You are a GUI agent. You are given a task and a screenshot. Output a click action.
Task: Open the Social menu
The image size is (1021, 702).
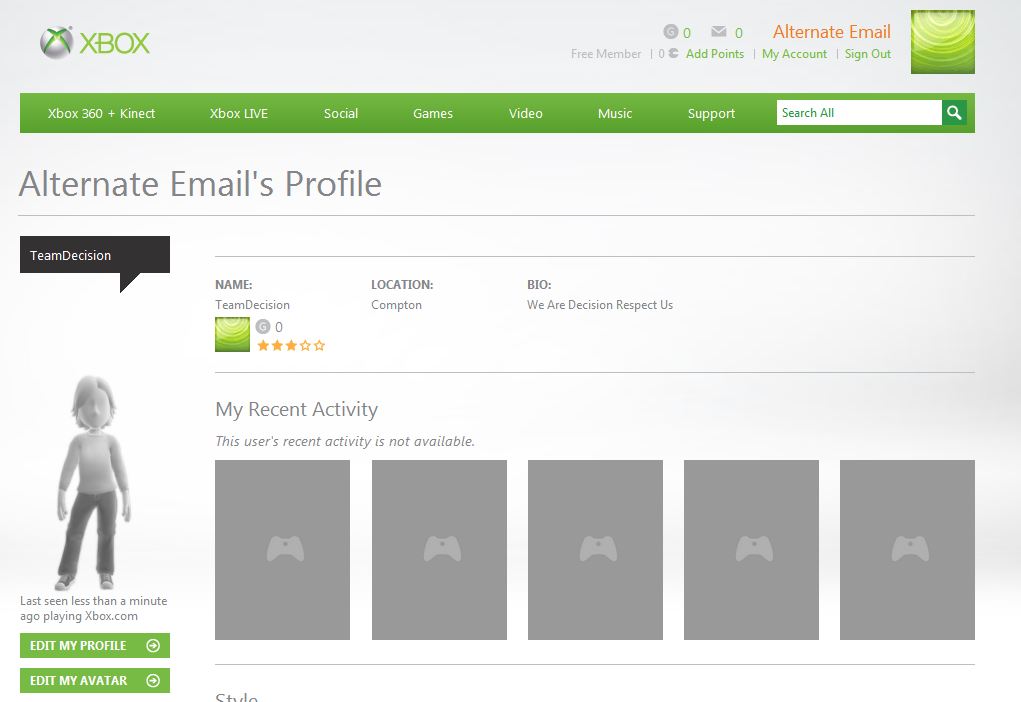coord(341,113)
